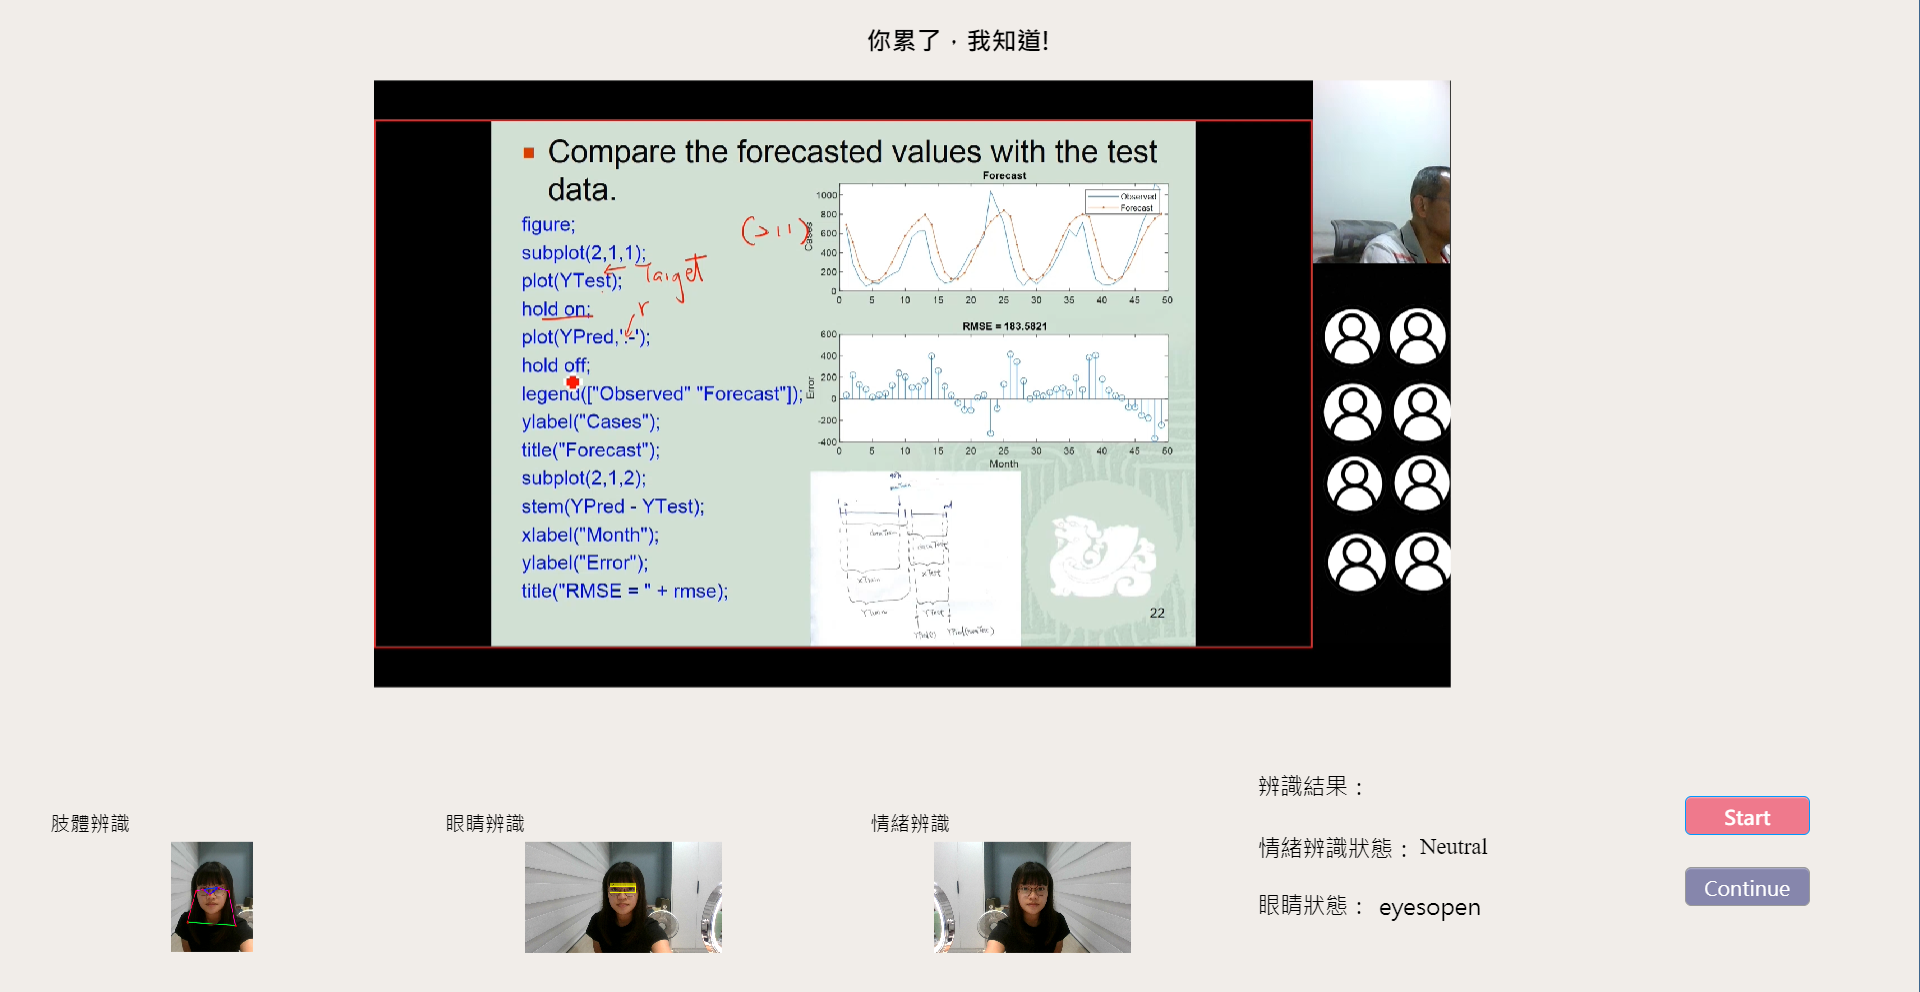The height and width of the screenshot is (992, 1920).
Task: Click the eye recognition webcam thumbnail
Action: pos(623,897)
